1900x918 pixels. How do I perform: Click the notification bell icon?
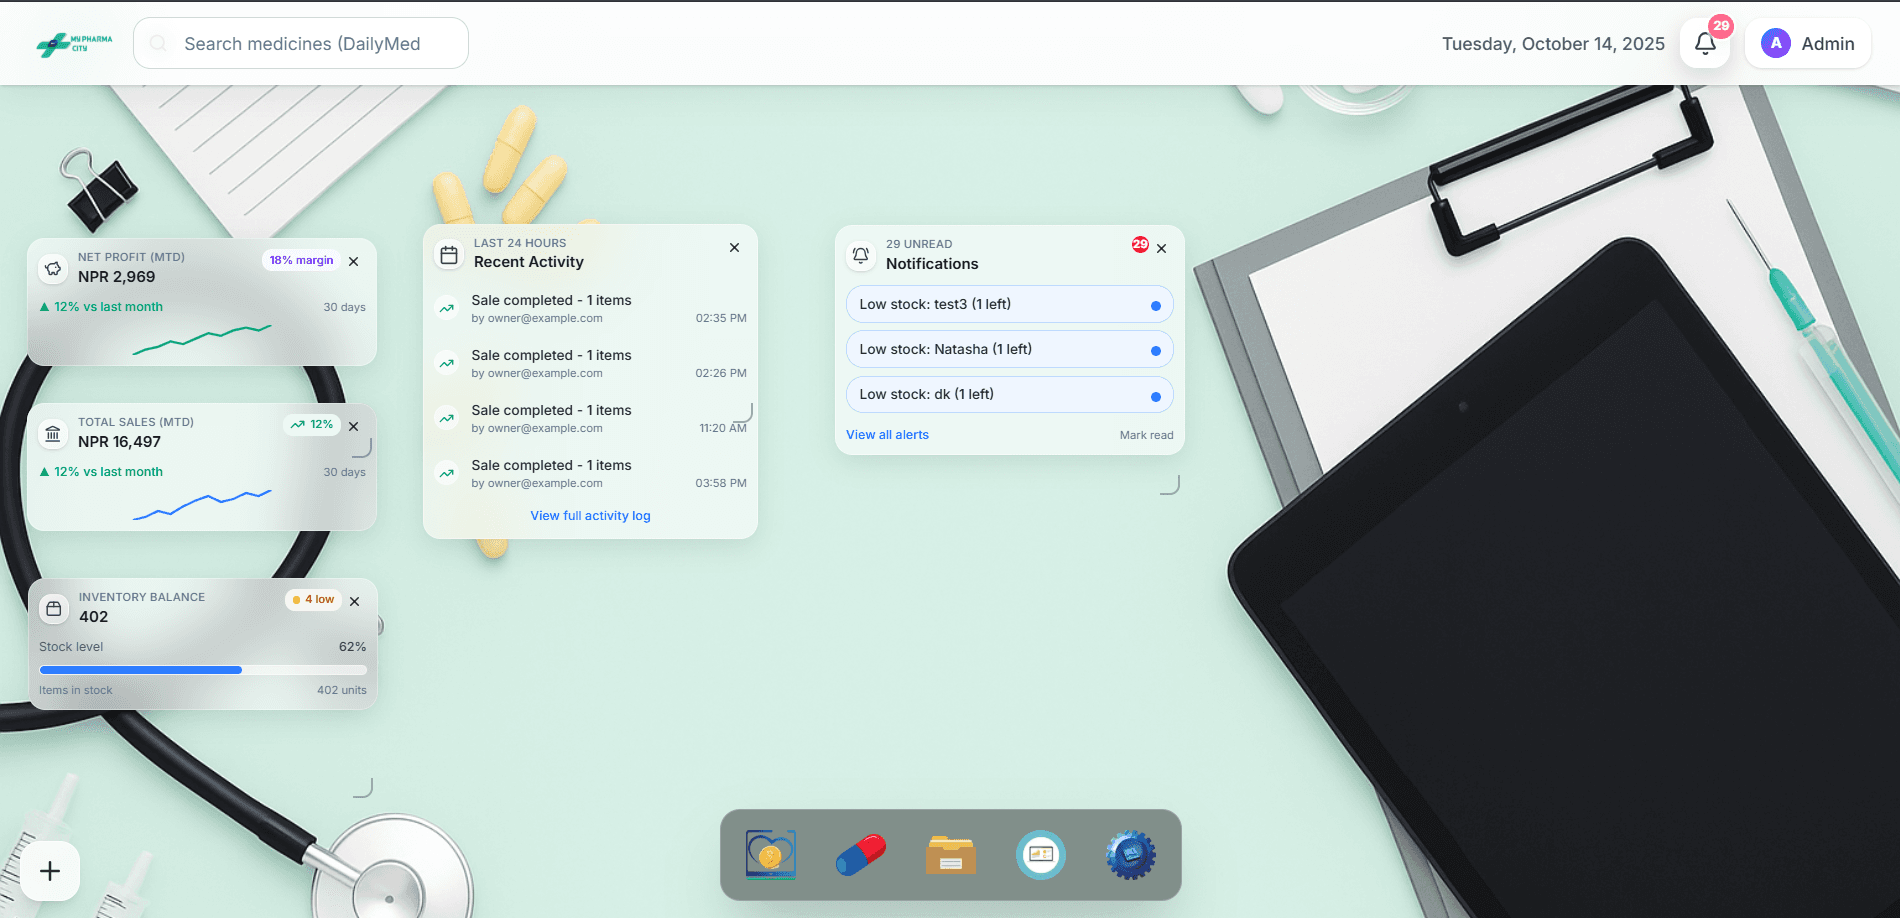coord(1704,43)
